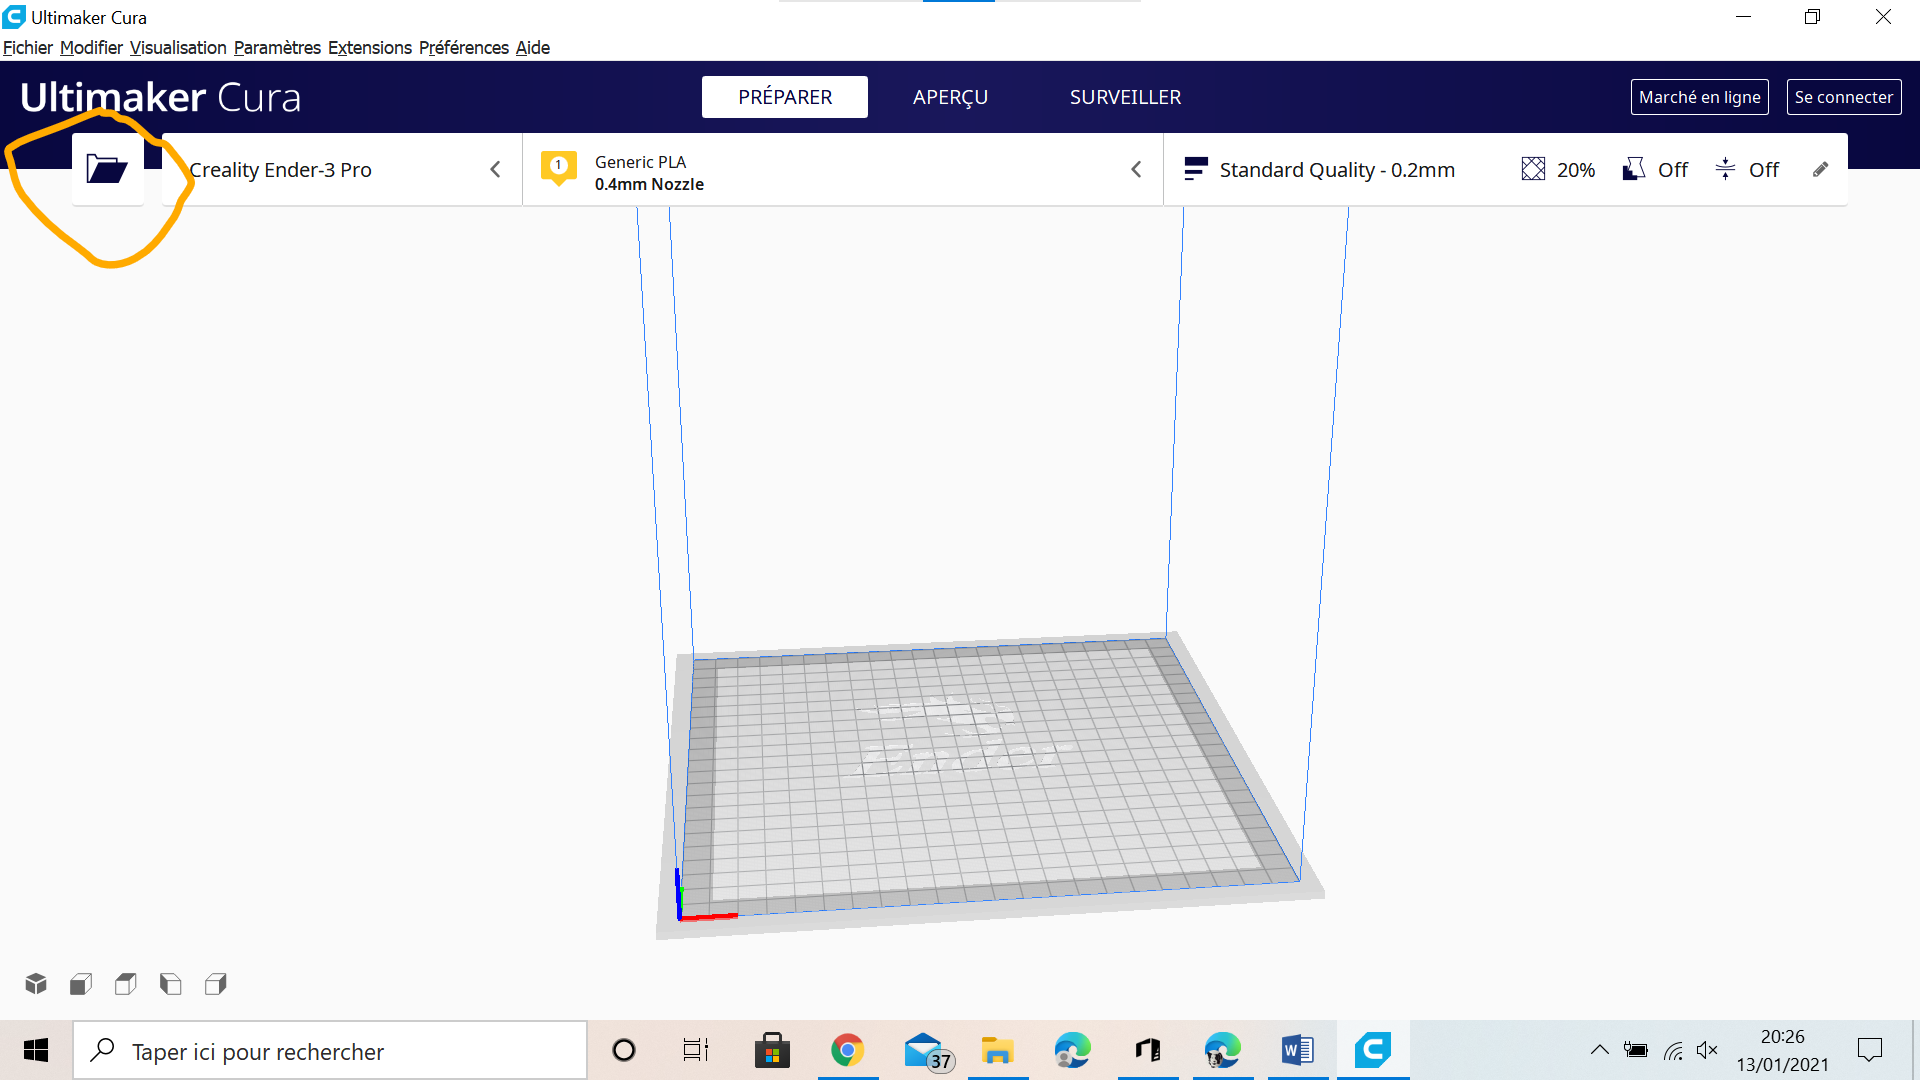Click the Se connecter button
Viewport: 1920px width, 1080px height.
(x=1844, y=97)
